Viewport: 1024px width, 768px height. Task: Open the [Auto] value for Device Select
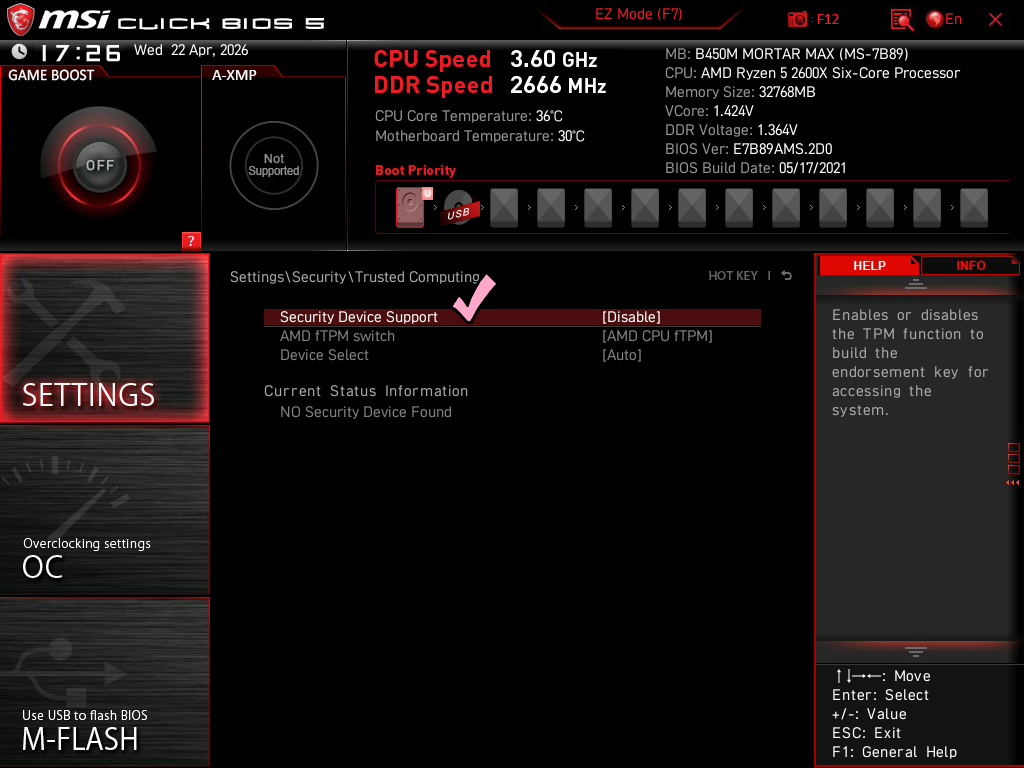pos(622,355)
